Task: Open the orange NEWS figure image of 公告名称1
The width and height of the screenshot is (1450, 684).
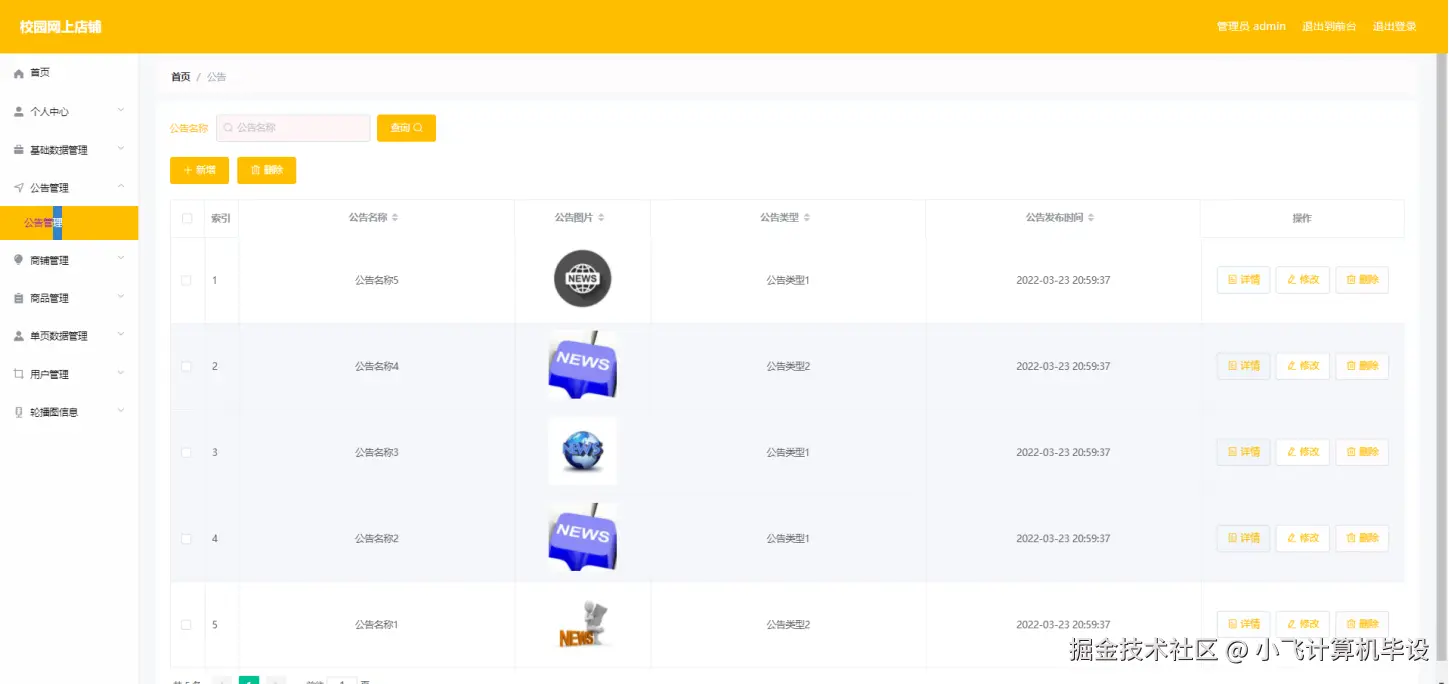Action: tap(583, 624)
